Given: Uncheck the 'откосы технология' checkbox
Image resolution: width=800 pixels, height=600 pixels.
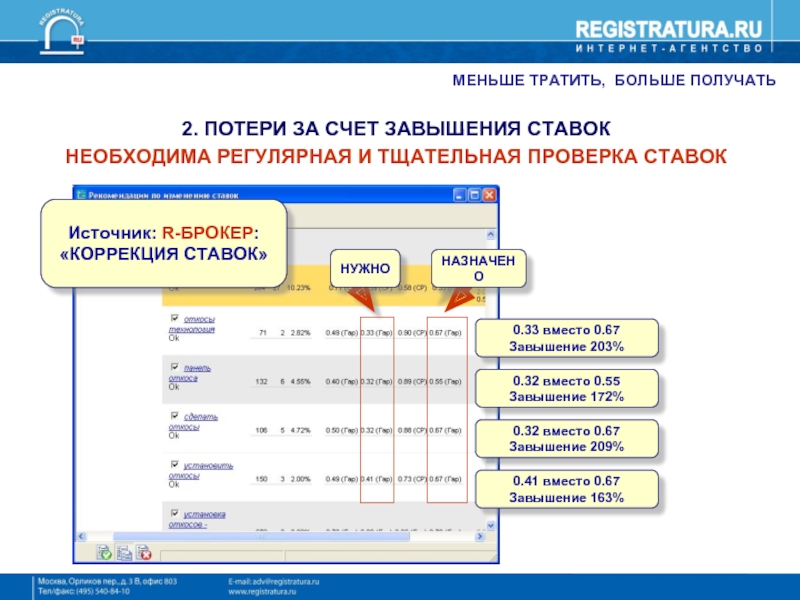Looking at the screenshot, I should [173, 319].
